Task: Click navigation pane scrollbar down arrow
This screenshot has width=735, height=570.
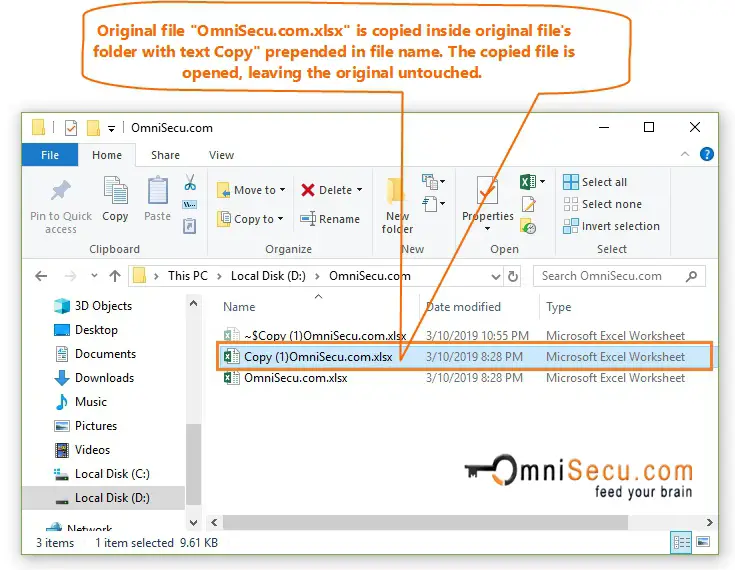Action: tap(193, 522)
